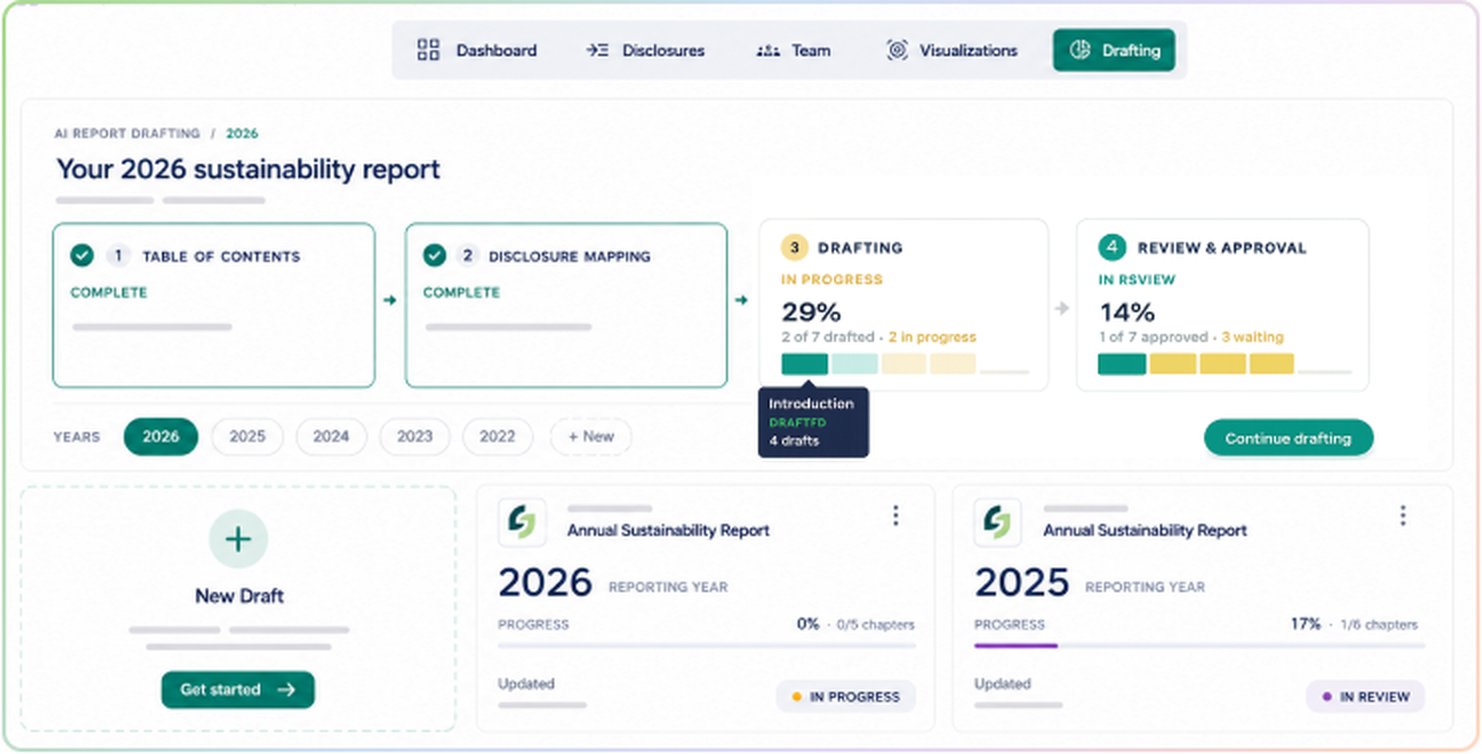Open the 2026 Annual Sustainability Report title
Viewport: 1482px width, 754px height.
[668, 531]
